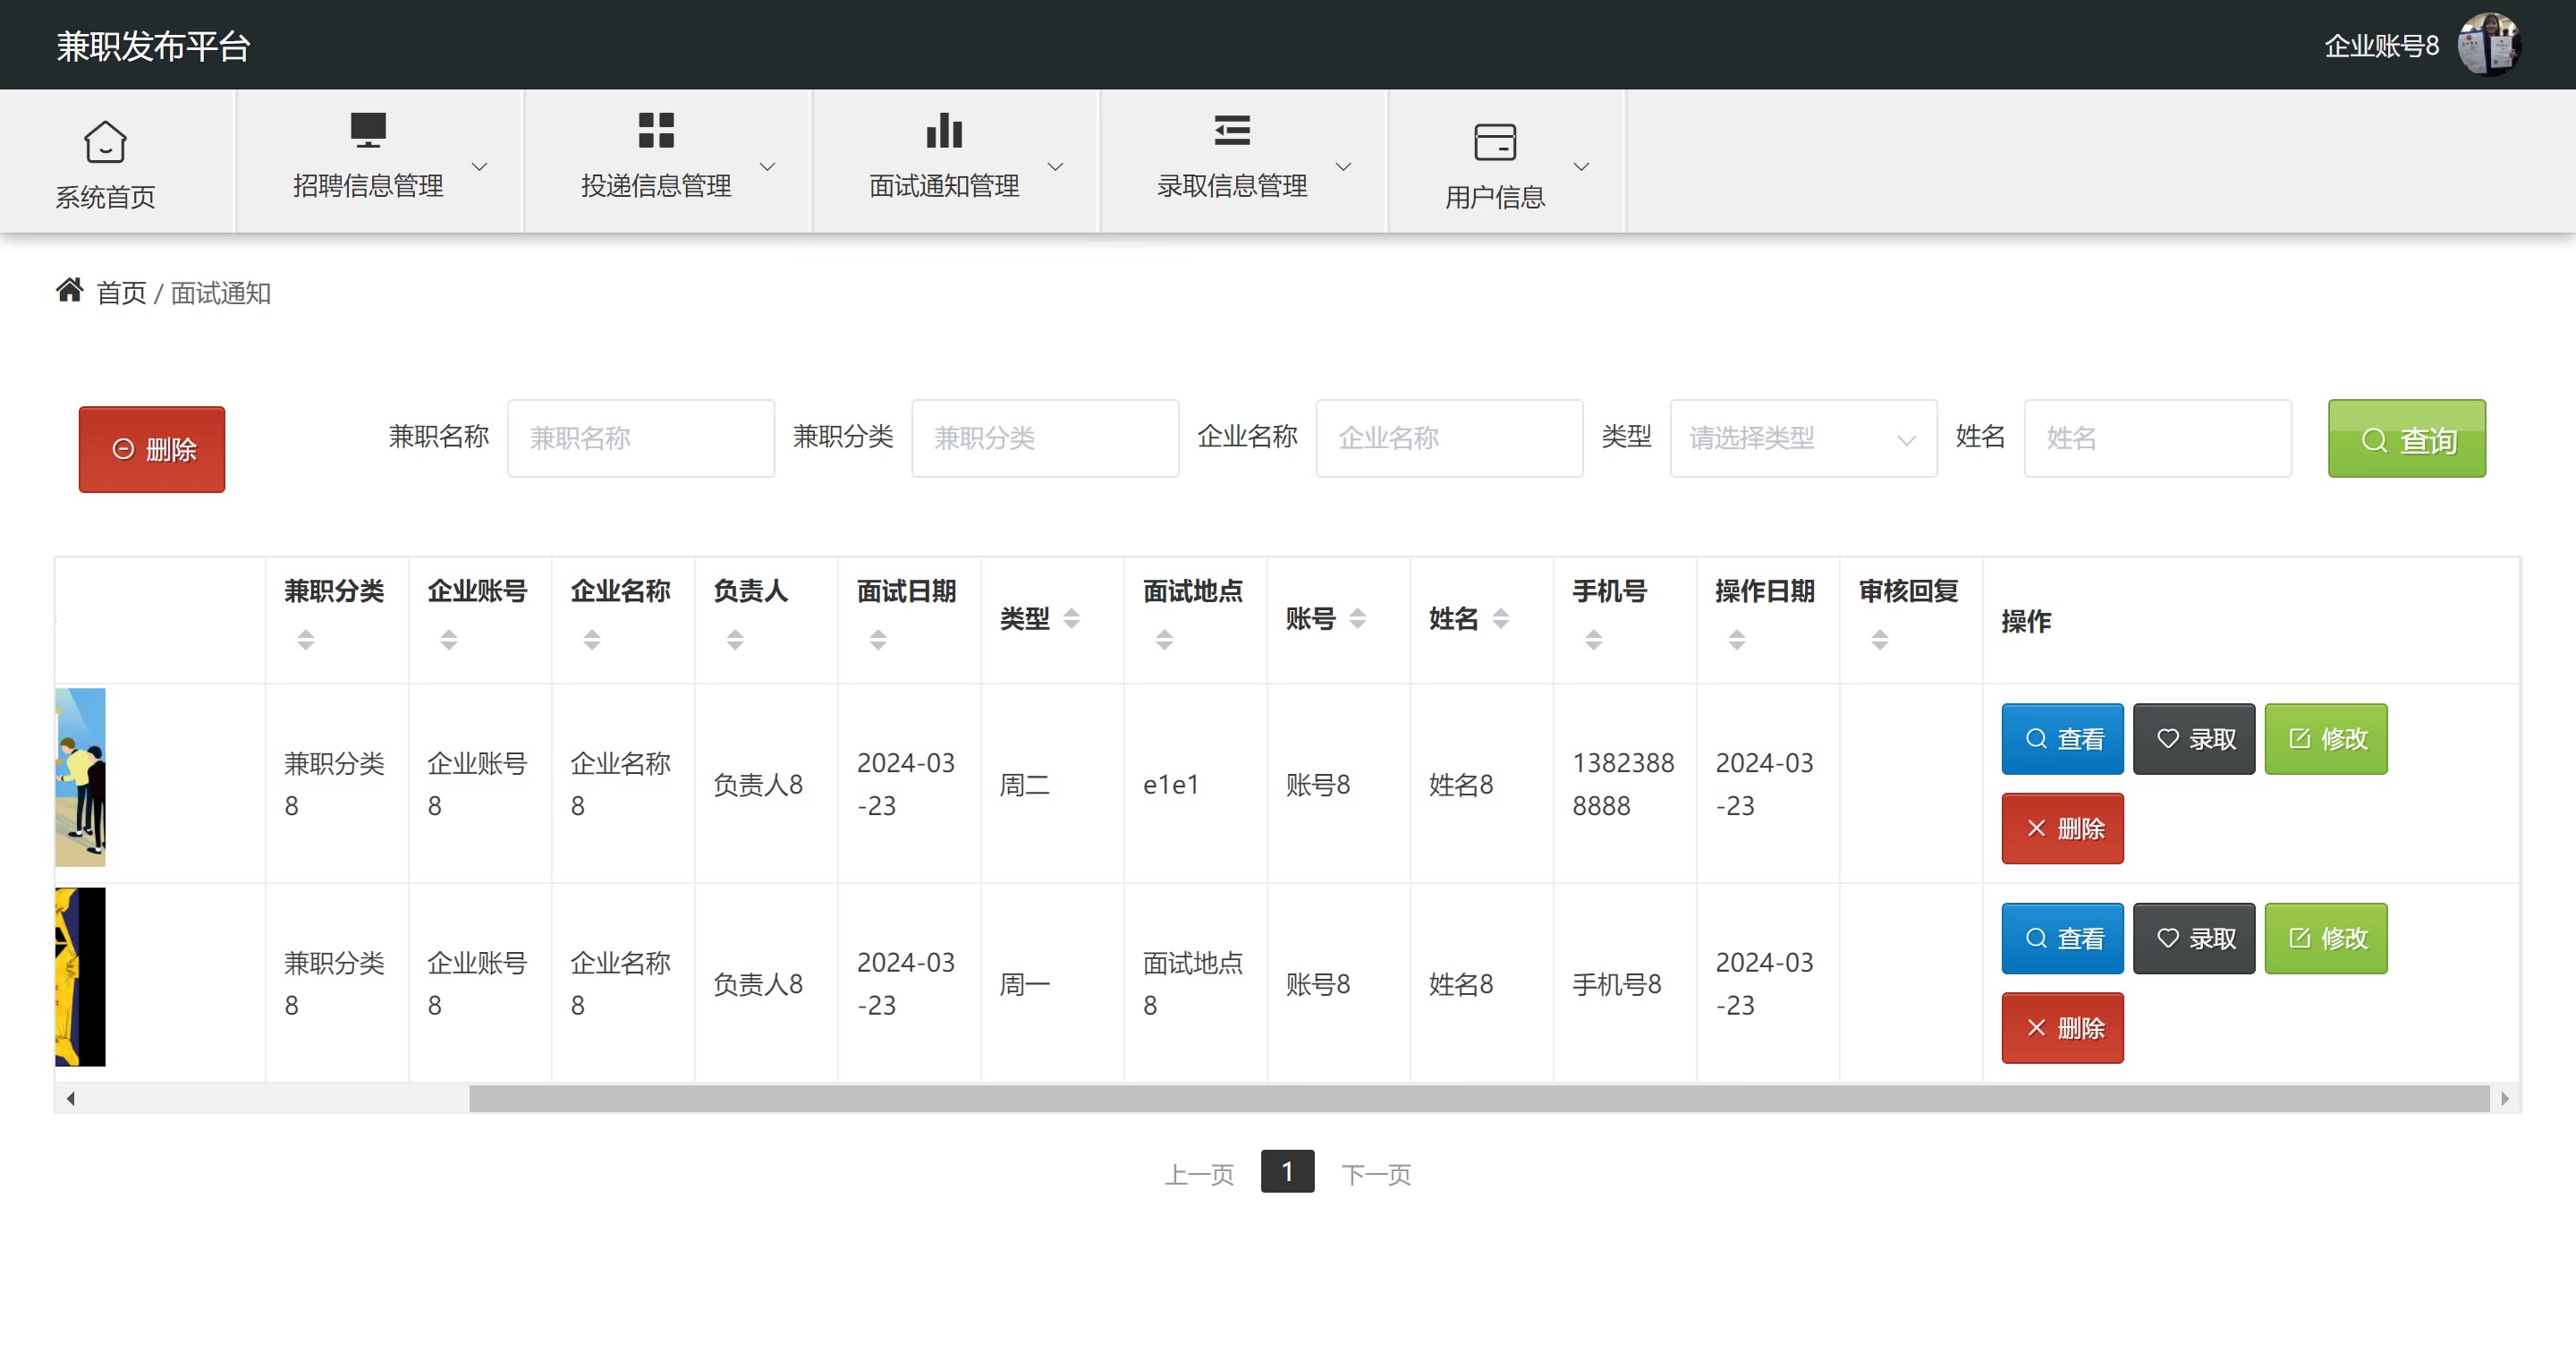
Task: Focus the 企业名称 search field
Action: coord(1449,438)
